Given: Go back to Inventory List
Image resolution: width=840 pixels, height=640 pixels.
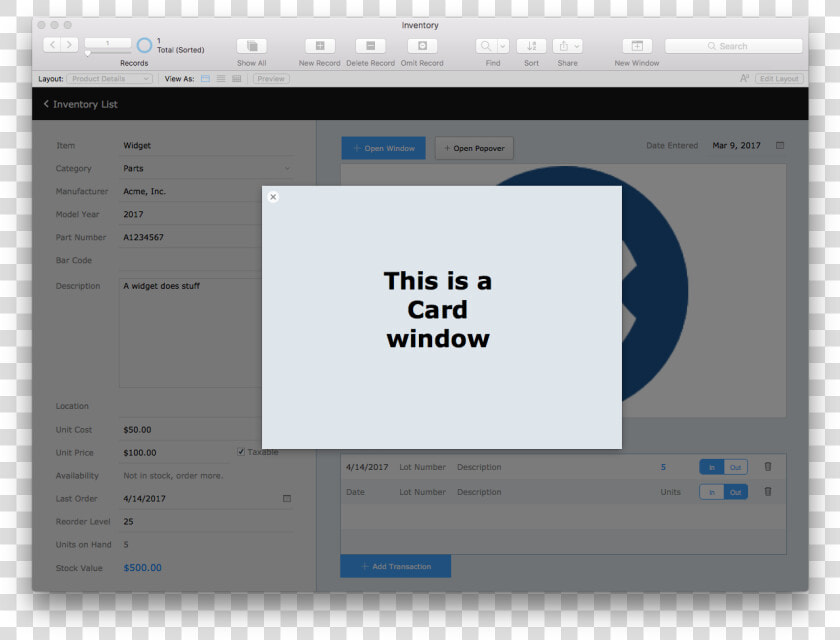Looking at the screenshot, I should 80,104.
